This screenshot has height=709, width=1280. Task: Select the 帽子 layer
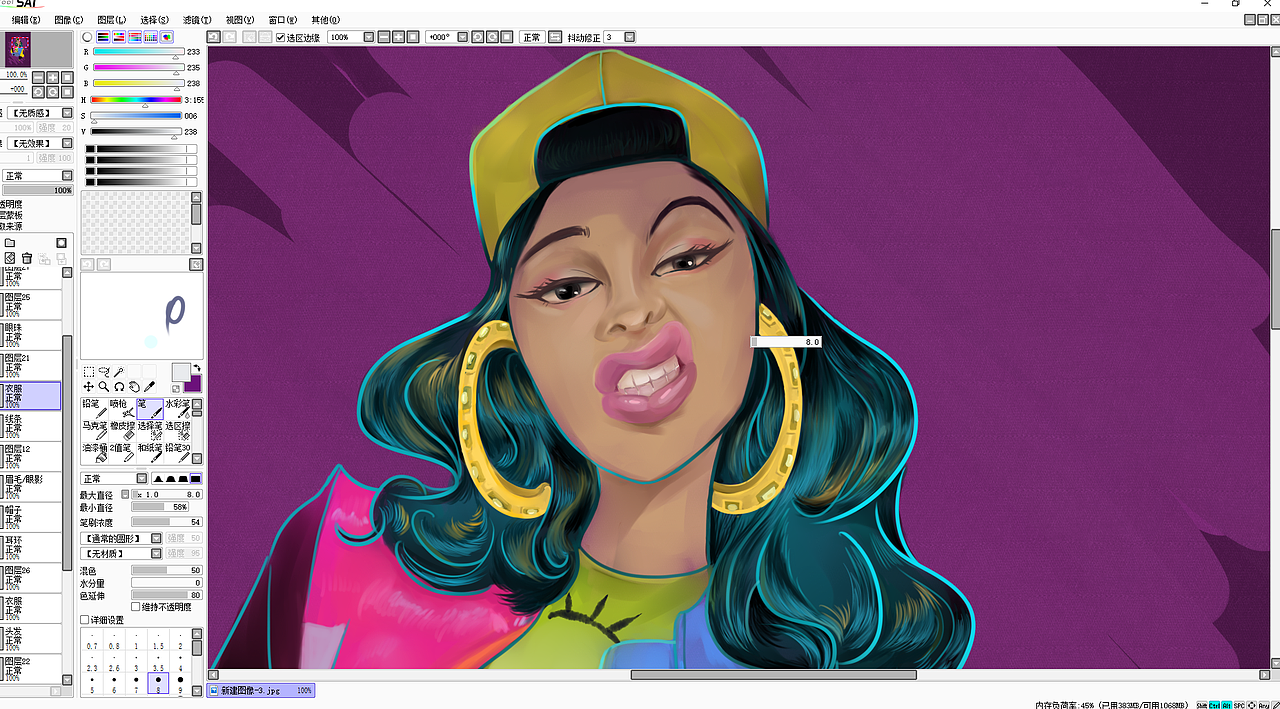pyautogui.click(x=30, y=517)
